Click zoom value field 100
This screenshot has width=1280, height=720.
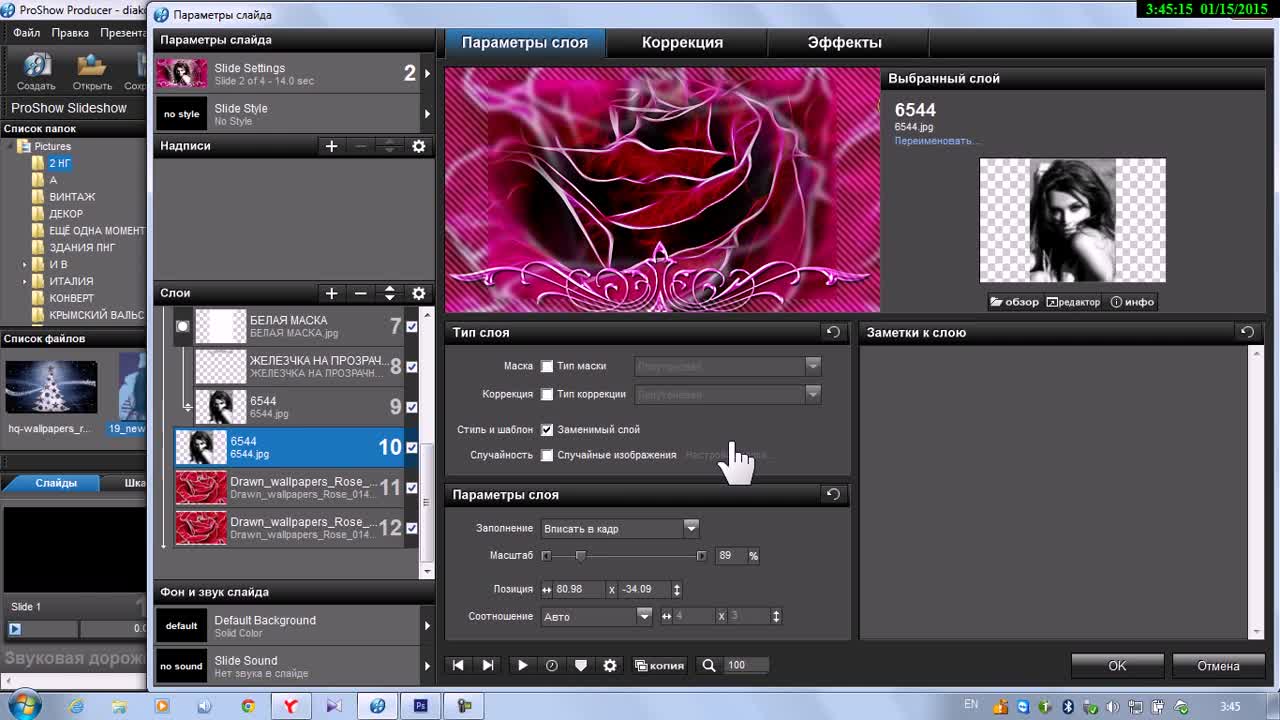point(745,665)
